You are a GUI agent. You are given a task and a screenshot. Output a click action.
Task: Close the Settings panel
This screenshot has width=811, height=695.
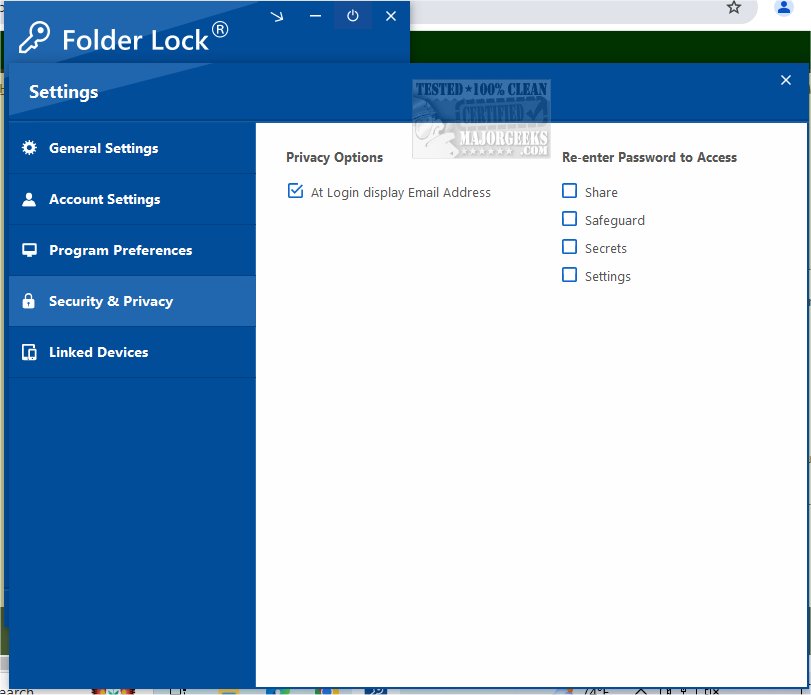pyautogui.click(x=786, y=80)
